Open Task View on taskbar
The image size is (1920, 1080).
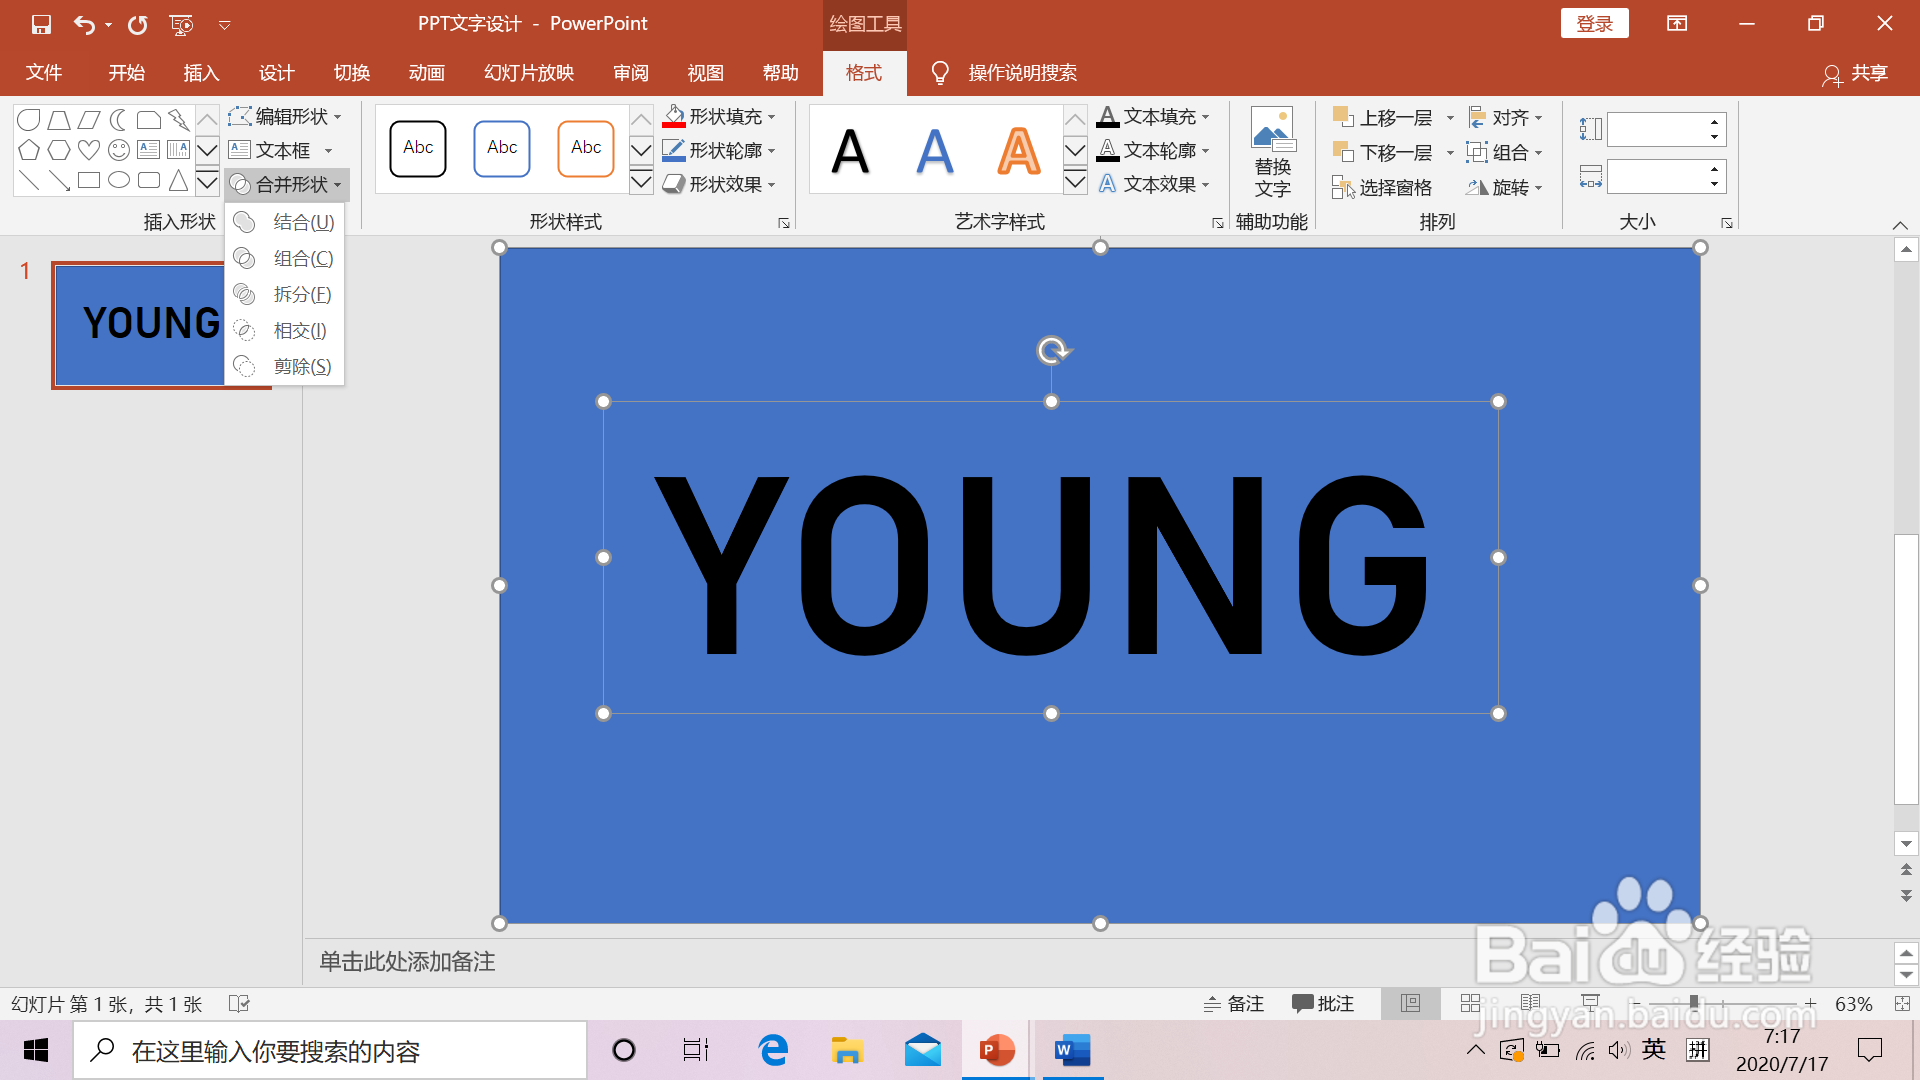tap(696, 1050)
